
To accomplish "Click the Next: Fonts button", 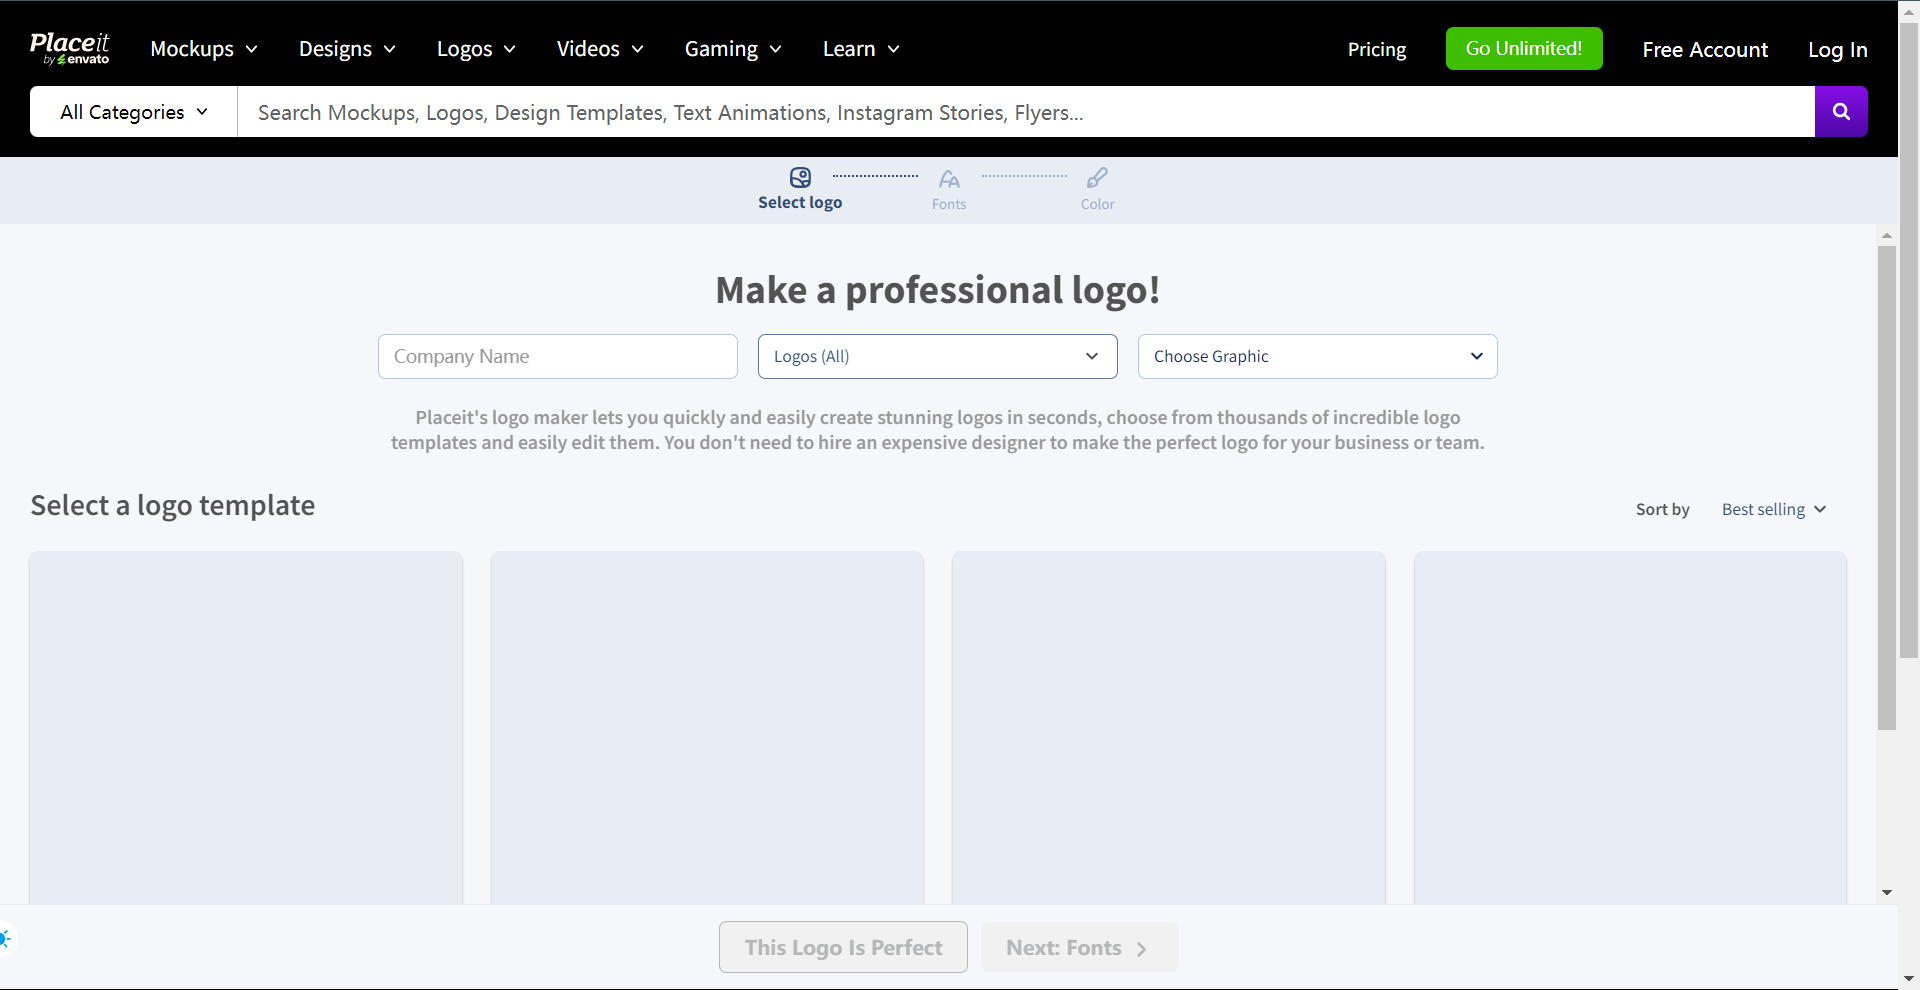I will click(1079, 947).
